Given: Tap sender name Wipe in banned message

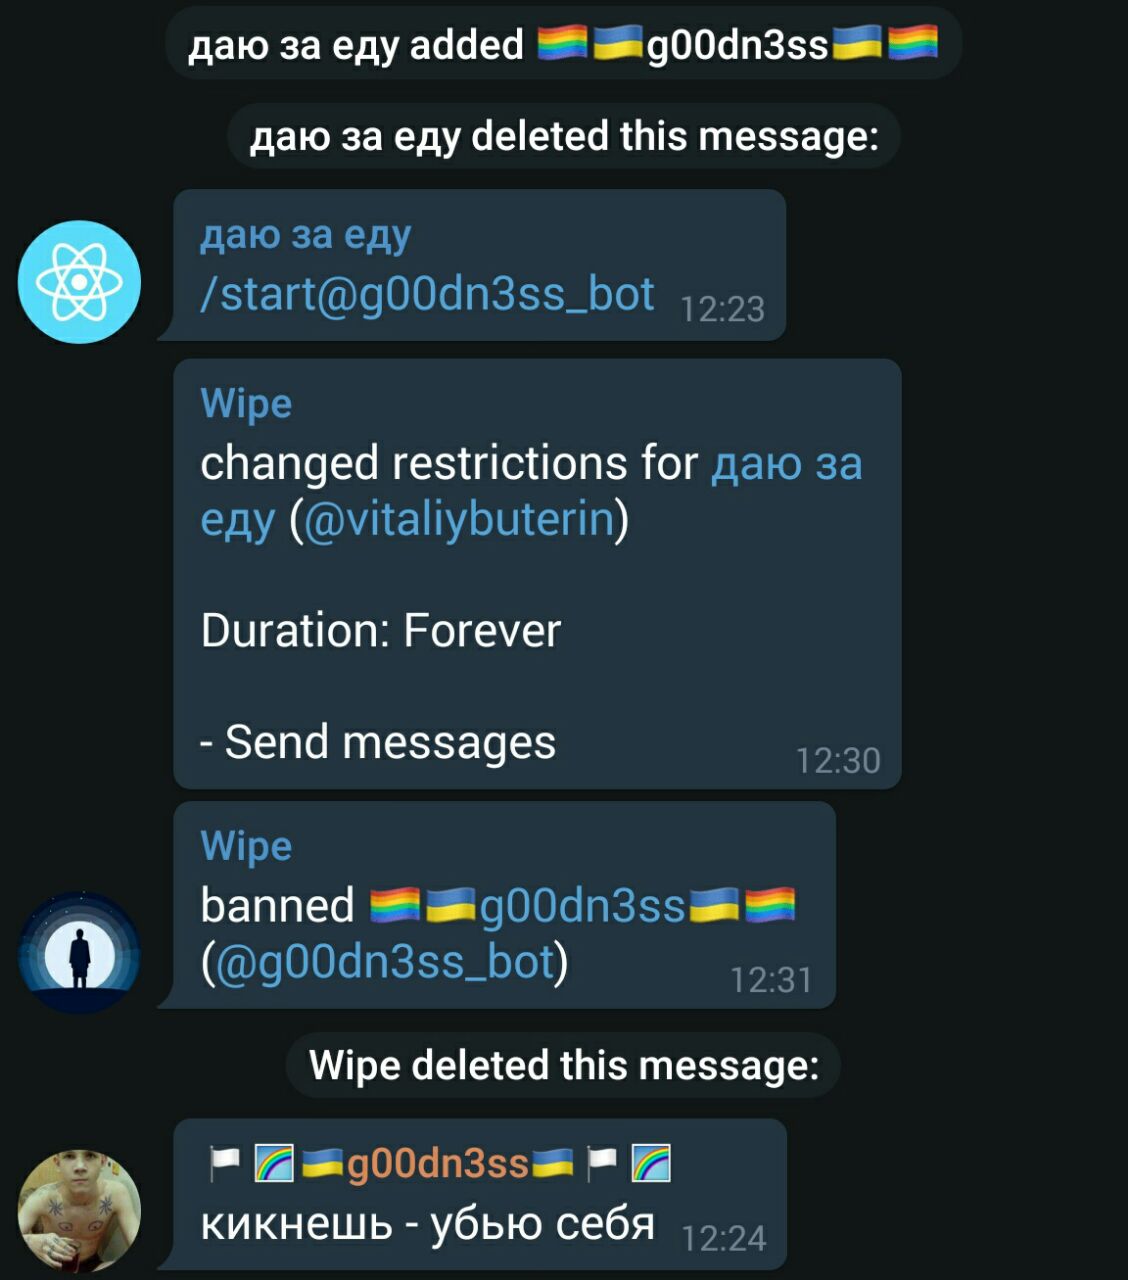Looking at the screenshot, I should coord(246,846).
